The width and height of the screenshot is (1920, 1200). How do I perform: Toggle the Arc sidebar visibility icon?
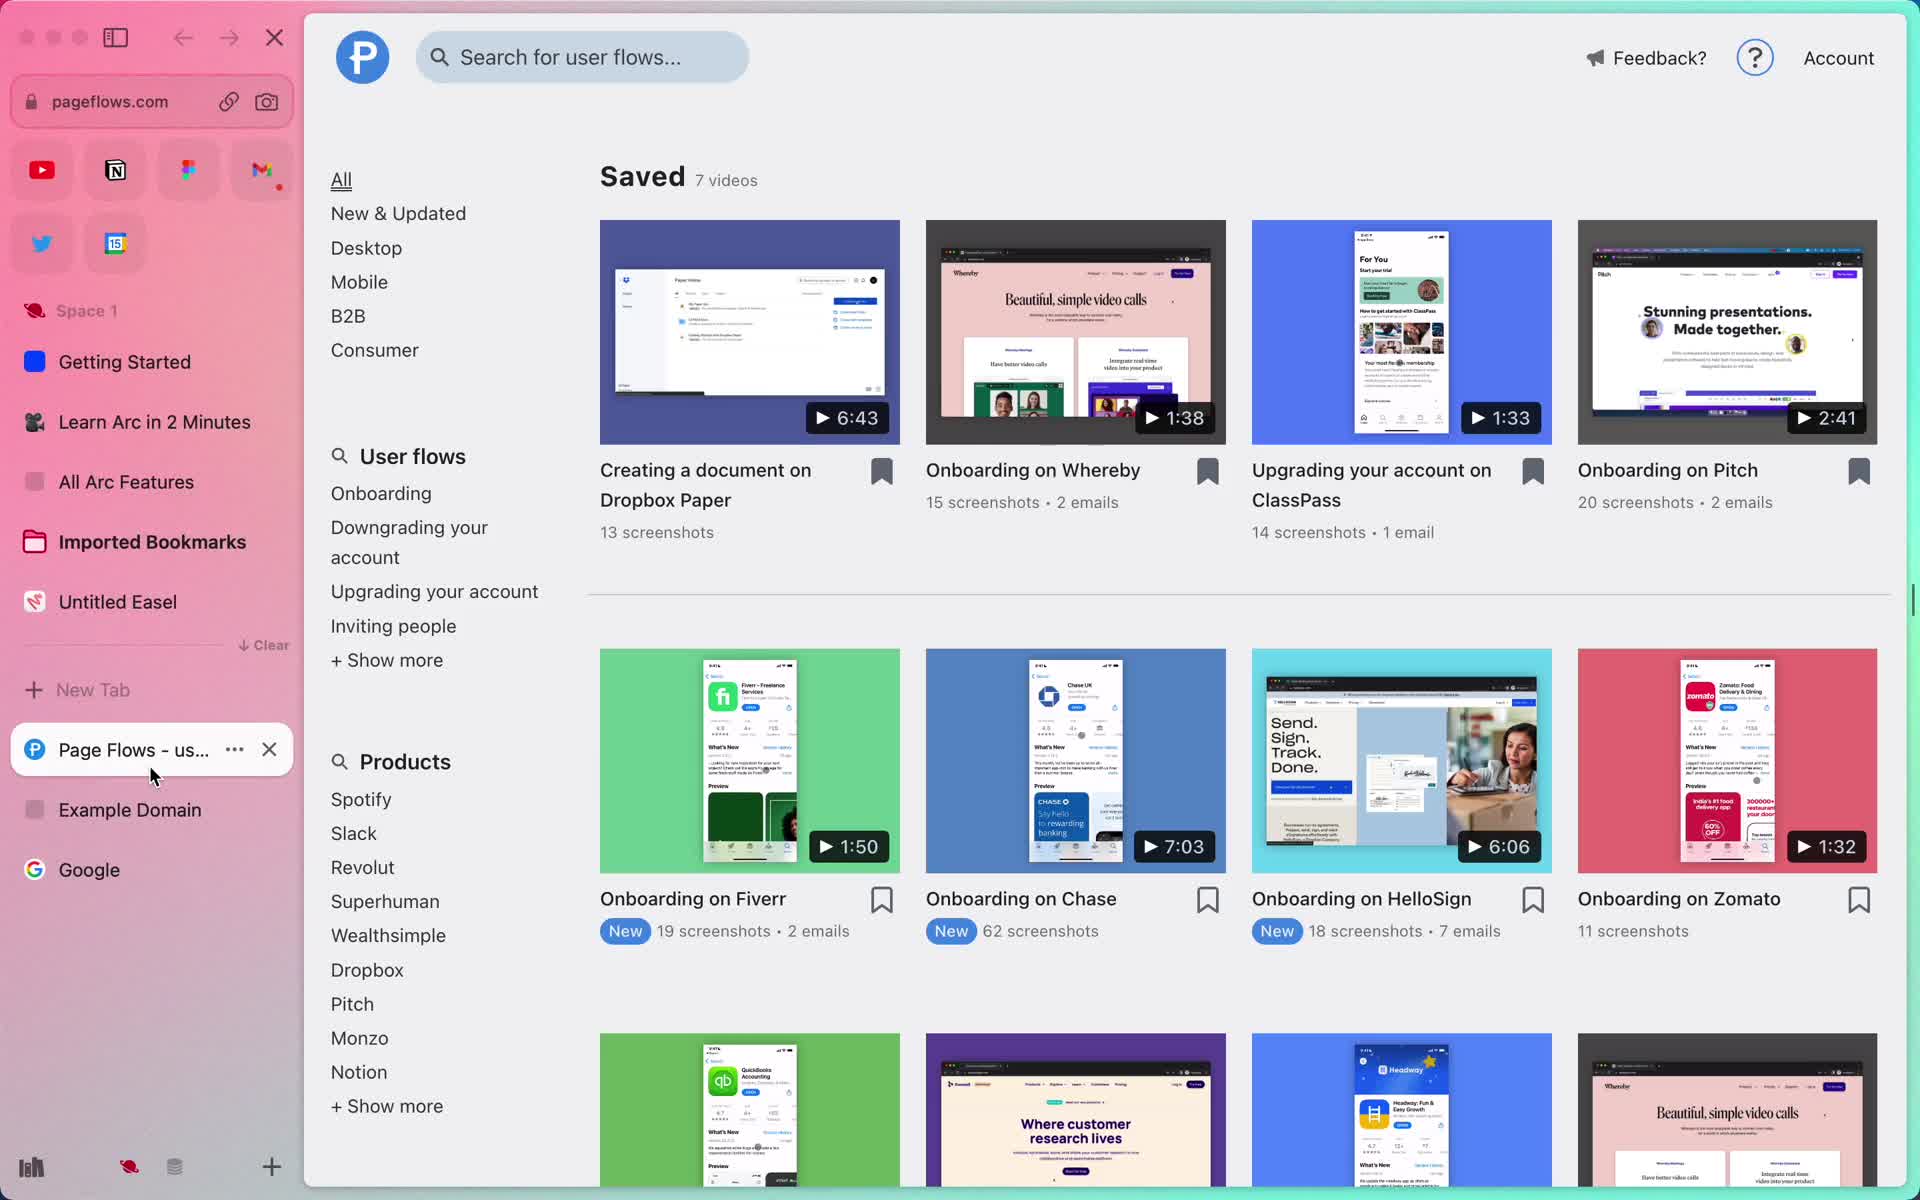tap(116, 38)
